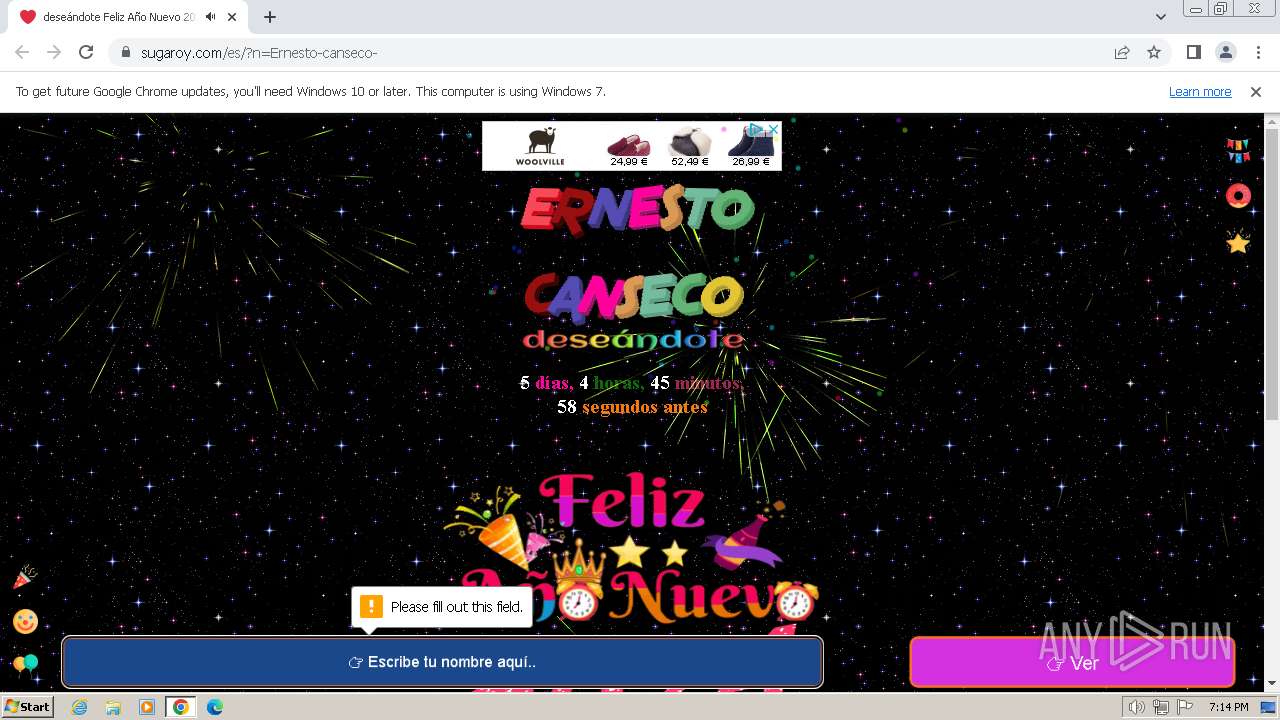Launch Internet Explorer from taskbar
Screen dimensions: 1280x720
pyautogui.click(x=79, y=707)
